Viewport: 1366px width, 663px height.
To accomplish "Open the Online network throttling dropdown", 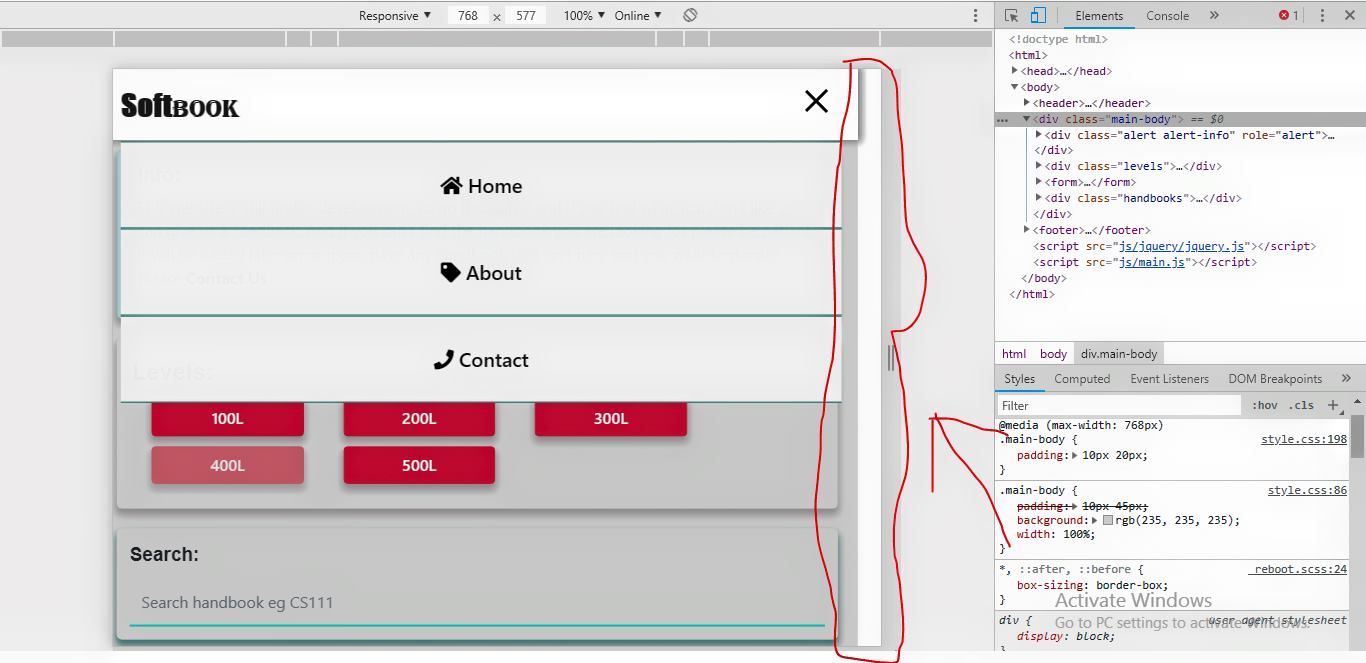I will click(x=638, y=15).
